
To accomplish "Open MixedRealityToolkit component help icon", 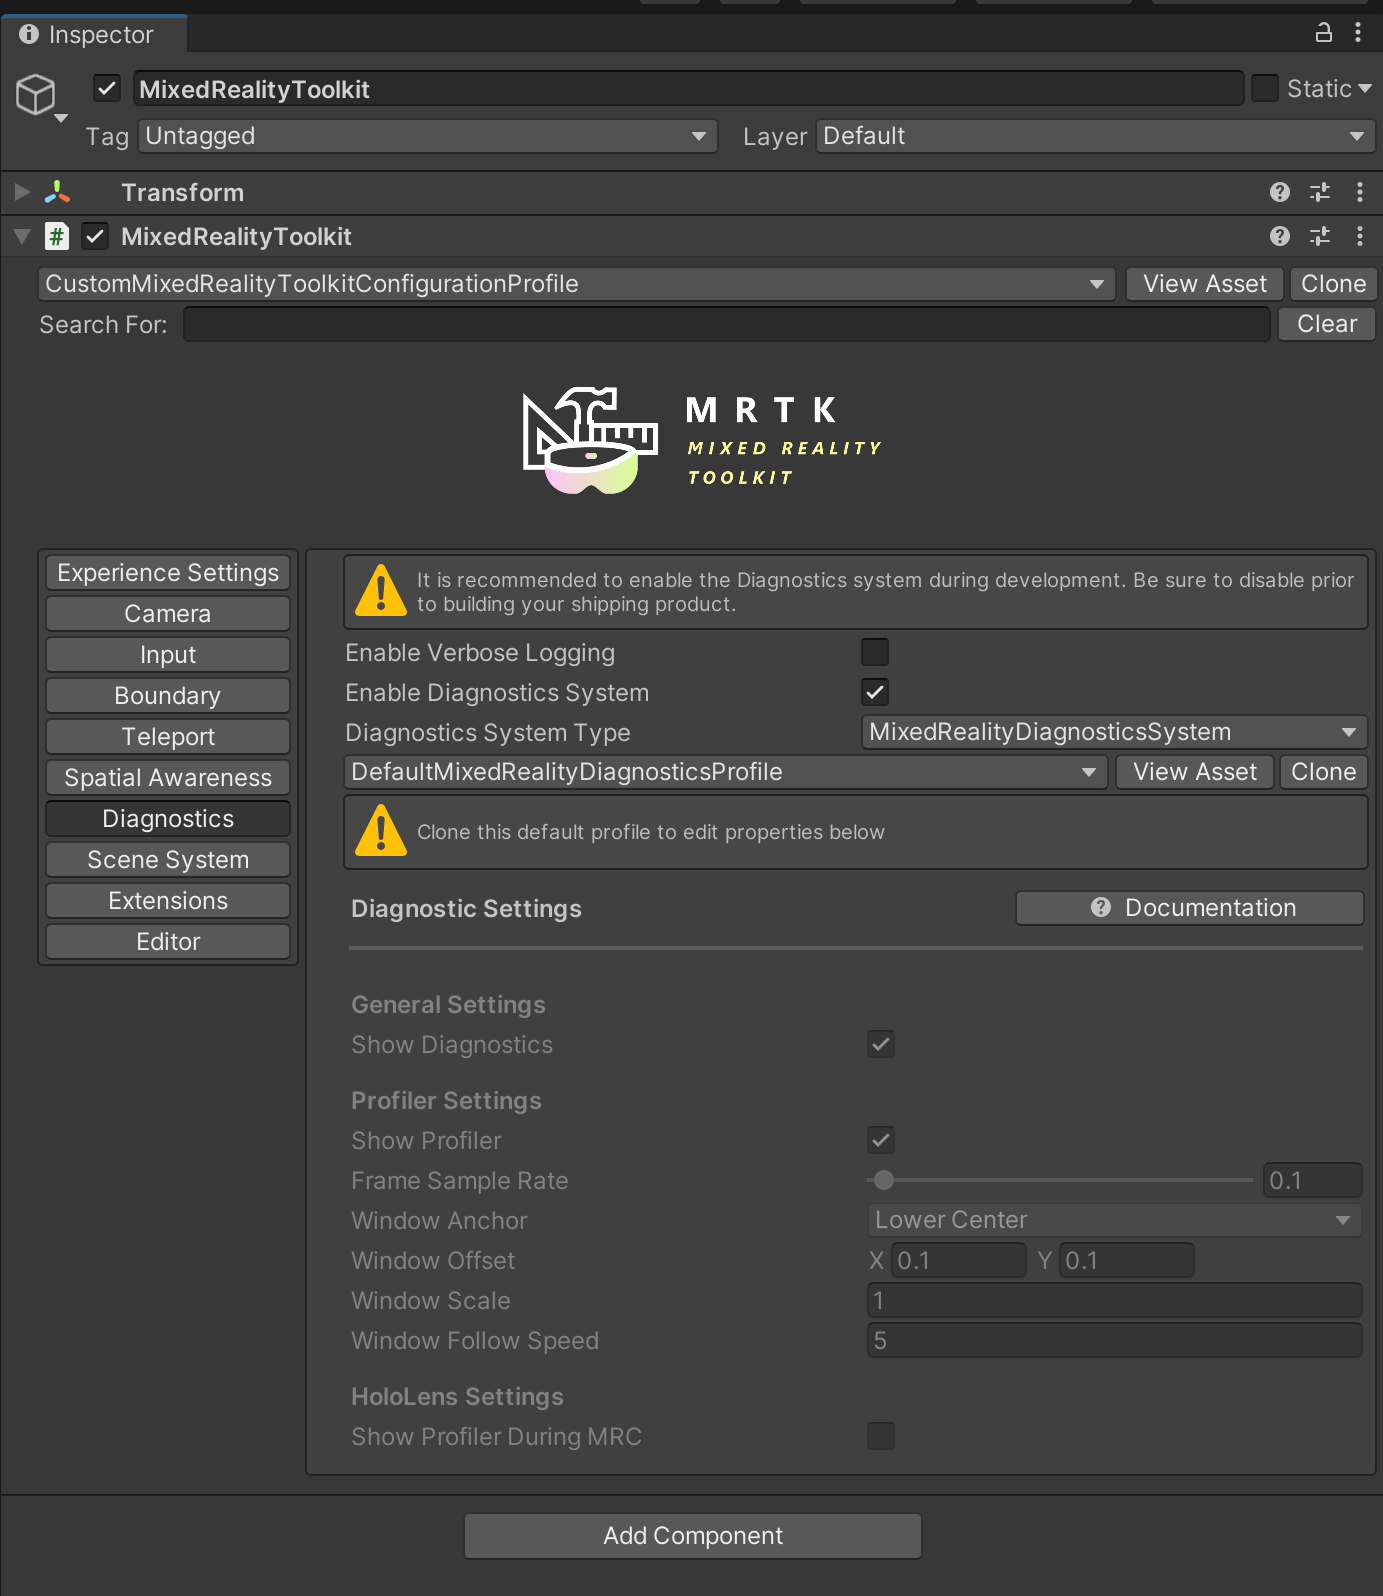I will pyautogui.click(x=1280, y=236).
